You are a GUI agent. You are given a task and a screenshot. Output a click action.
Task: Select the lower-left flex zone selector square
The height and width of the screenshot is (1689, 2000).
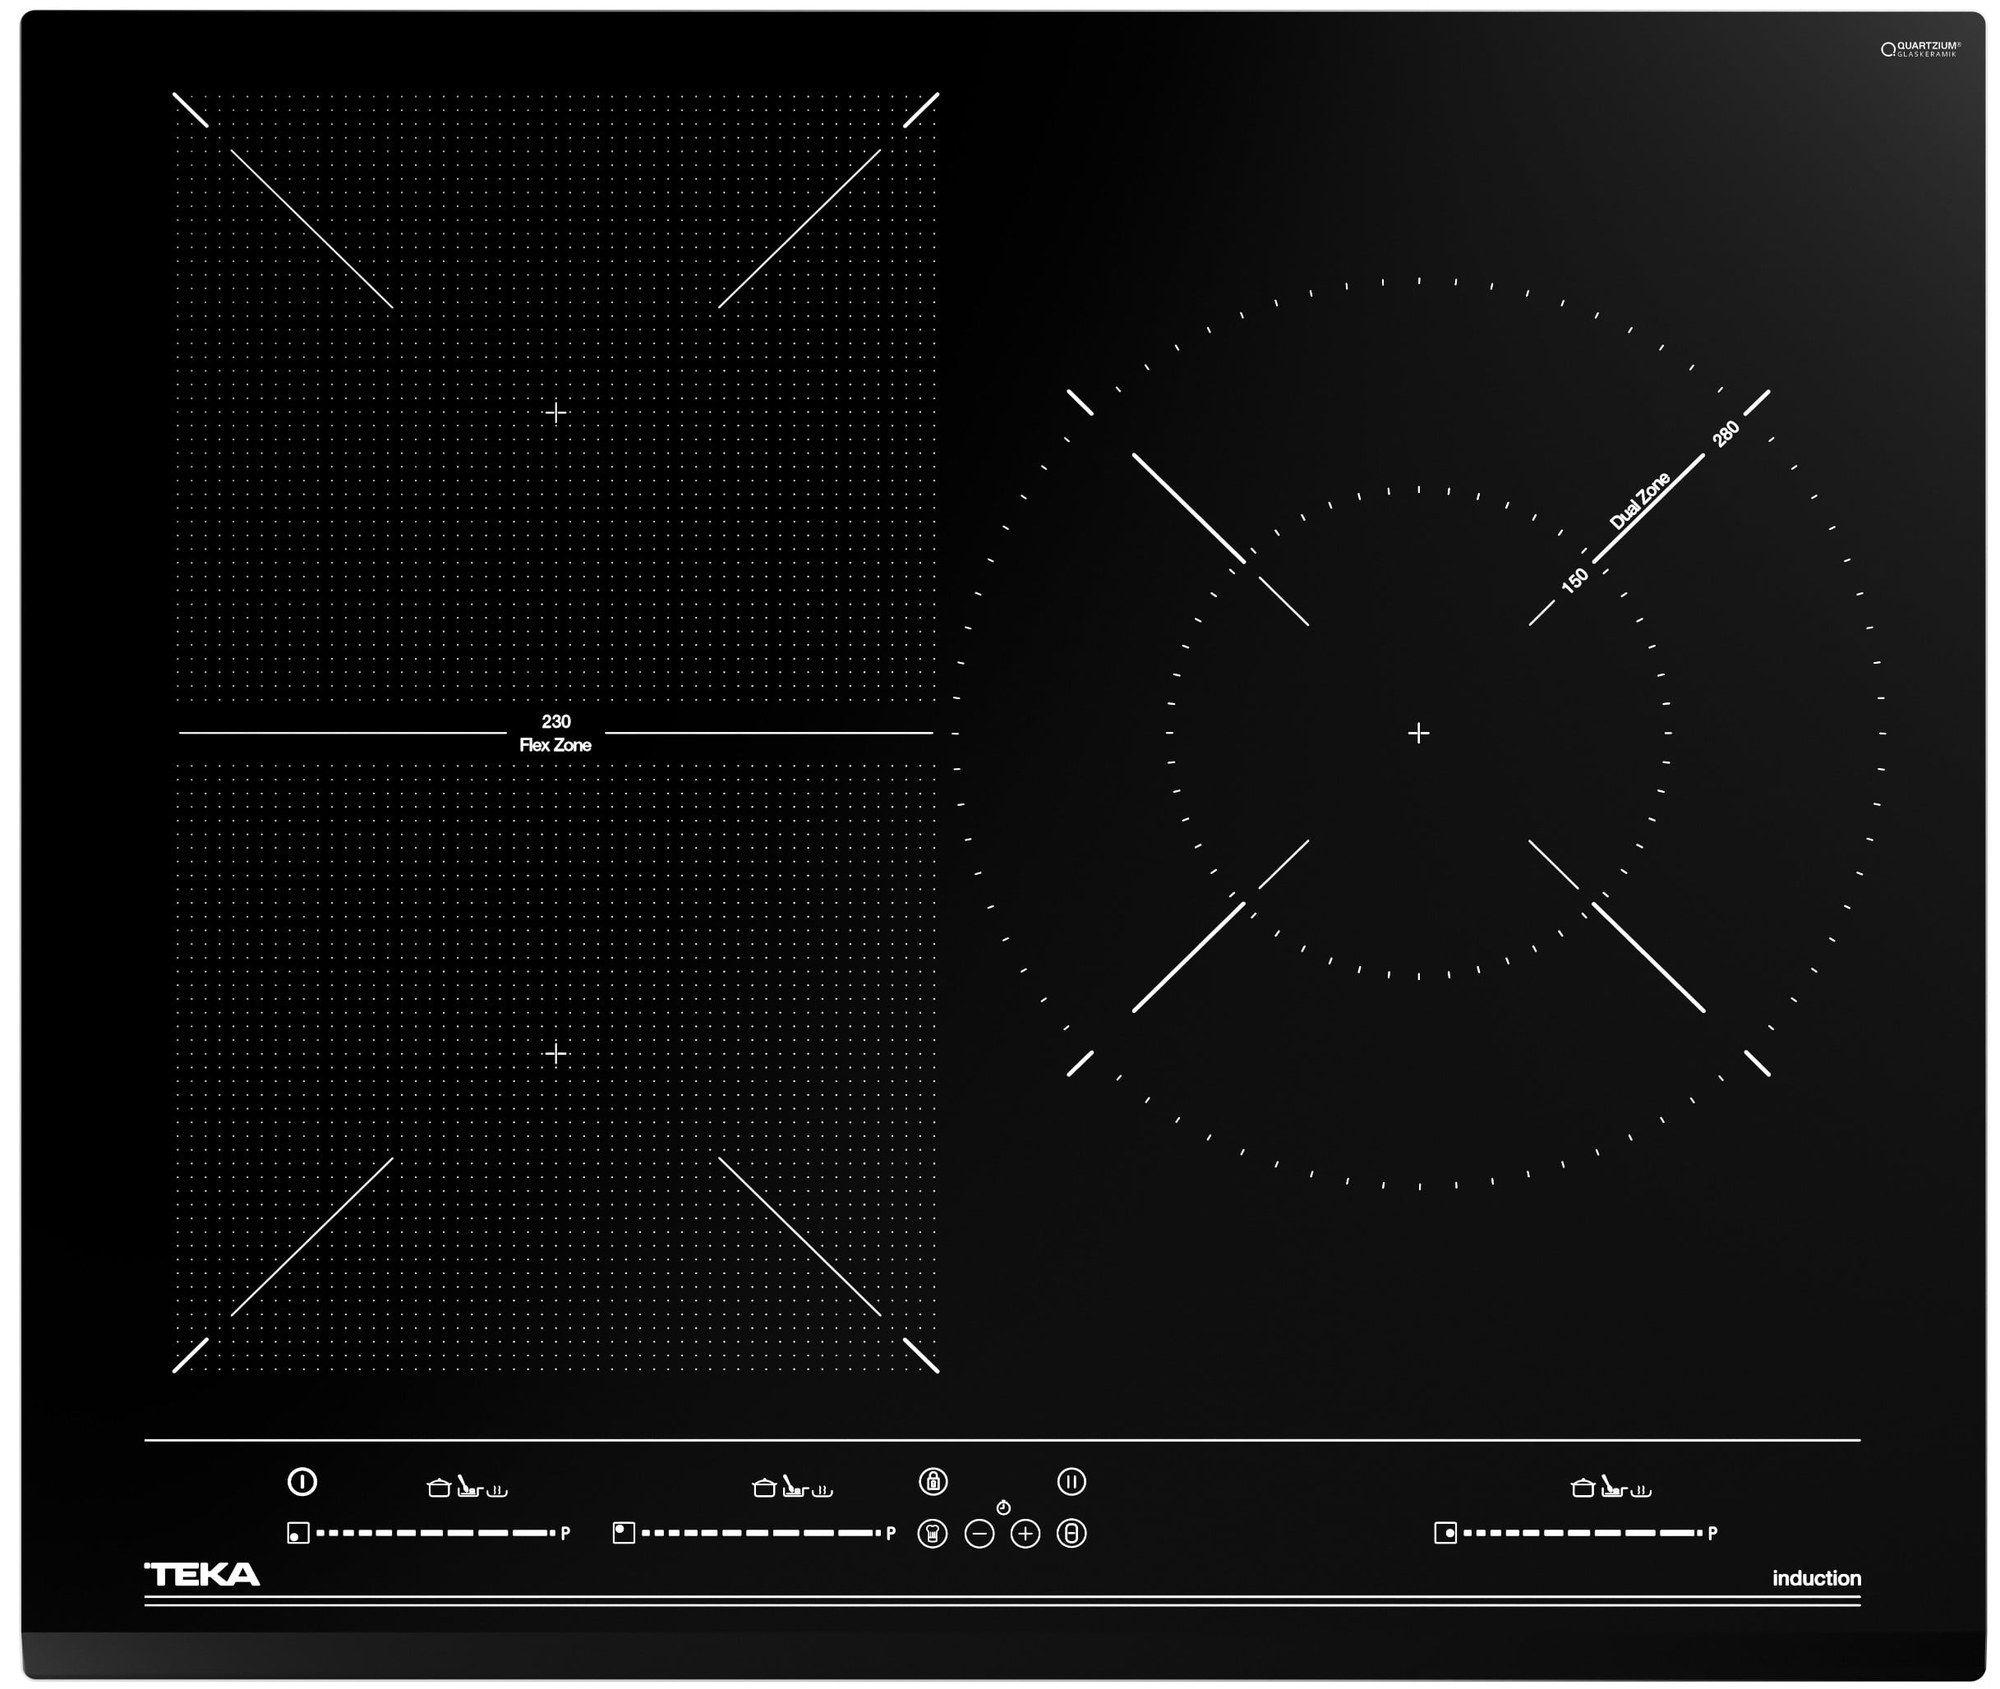(298, 1533)
